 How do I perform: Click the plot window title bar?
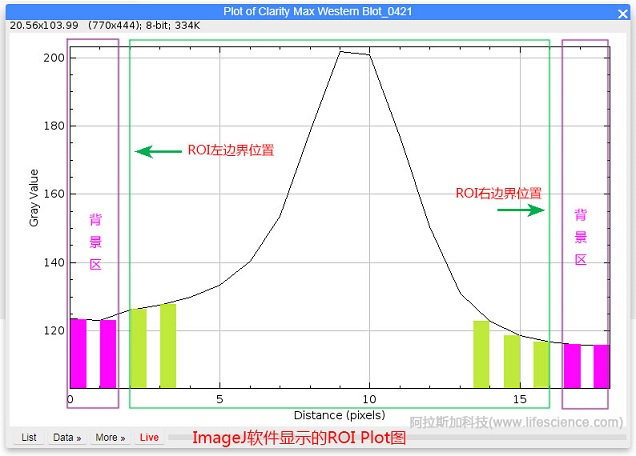[x=318, y=10]
